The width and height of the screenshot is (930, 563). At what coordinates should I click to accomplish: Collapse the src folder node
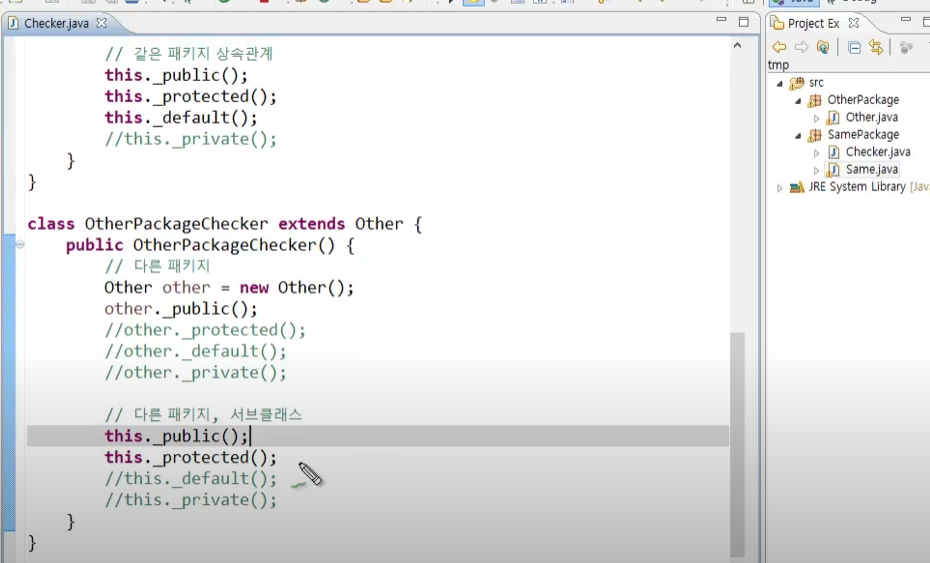point(780,84)
